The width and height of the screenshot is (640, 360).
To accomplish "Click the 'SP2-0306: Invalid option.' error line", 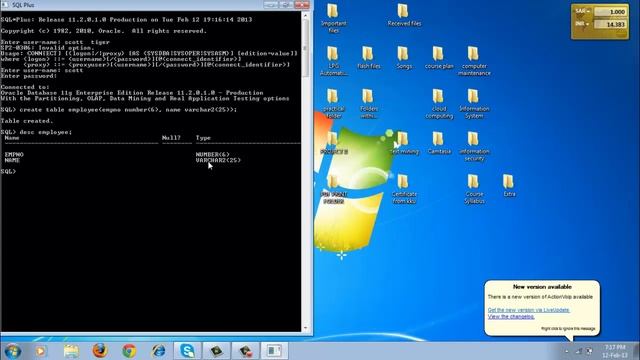I will [47, 47].
